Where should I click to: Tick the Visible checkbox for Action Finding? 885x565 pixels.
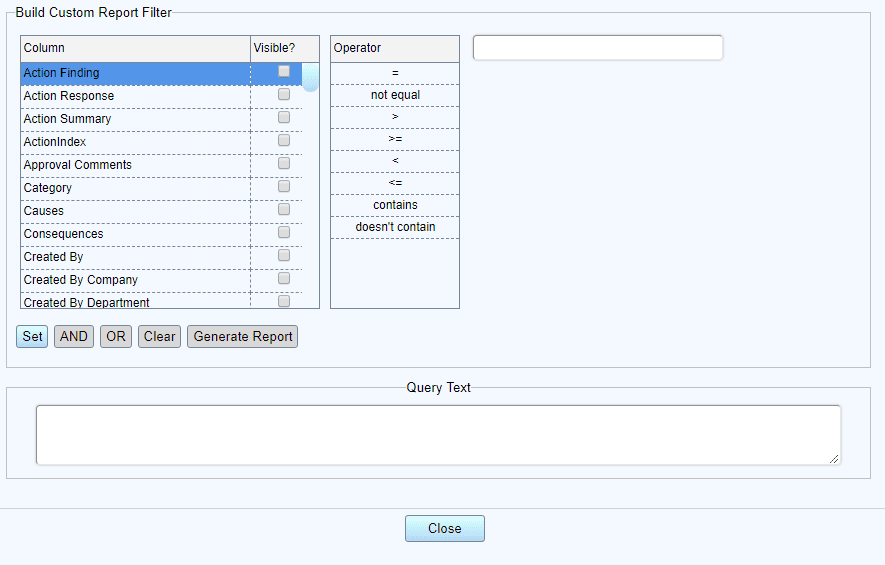click(x=284, y=71)
